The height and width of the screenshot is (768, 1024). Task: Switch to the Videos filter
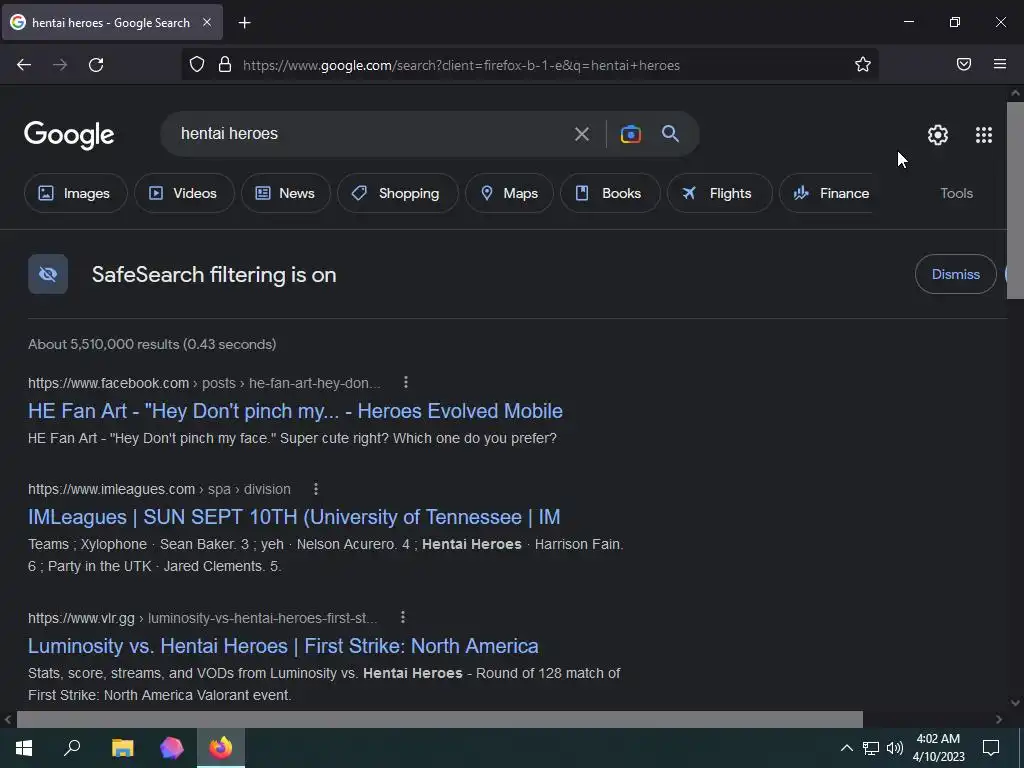point(184,193)
